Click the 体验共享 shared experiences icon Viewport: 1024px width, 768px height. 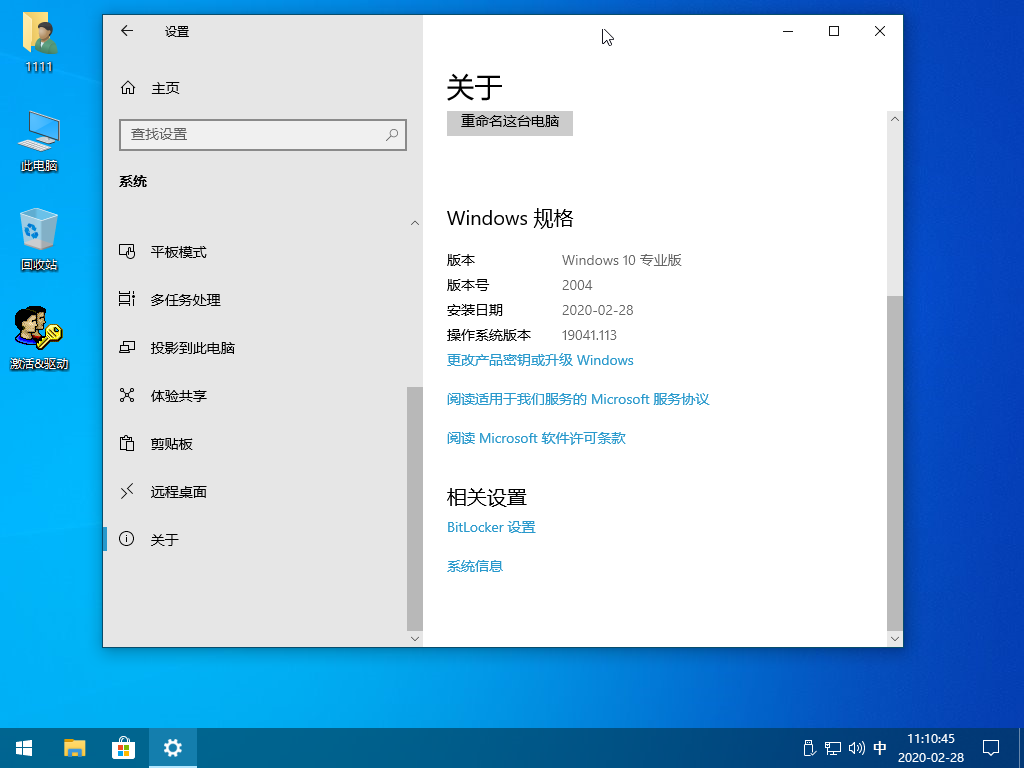pos(128,395)
